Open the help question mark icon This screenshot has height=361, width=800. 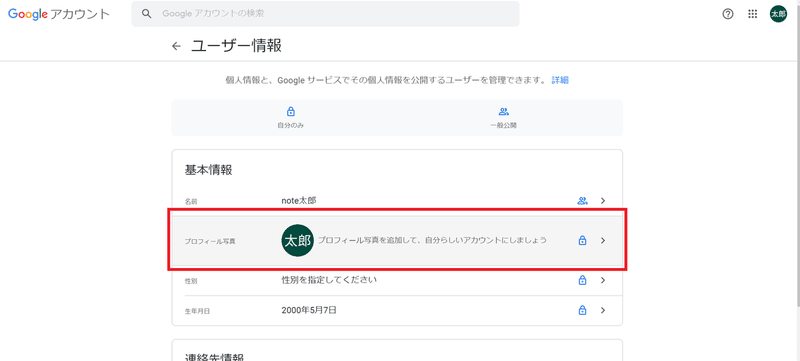728,14
